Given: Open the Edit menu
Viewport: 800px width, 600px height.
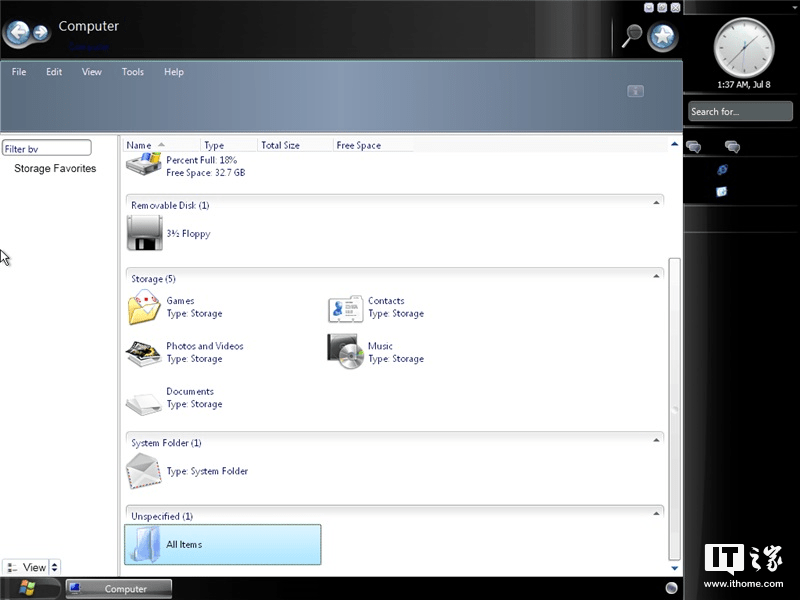Looking at the screenshot, I should pyautogui.click(x=53, y=71).
